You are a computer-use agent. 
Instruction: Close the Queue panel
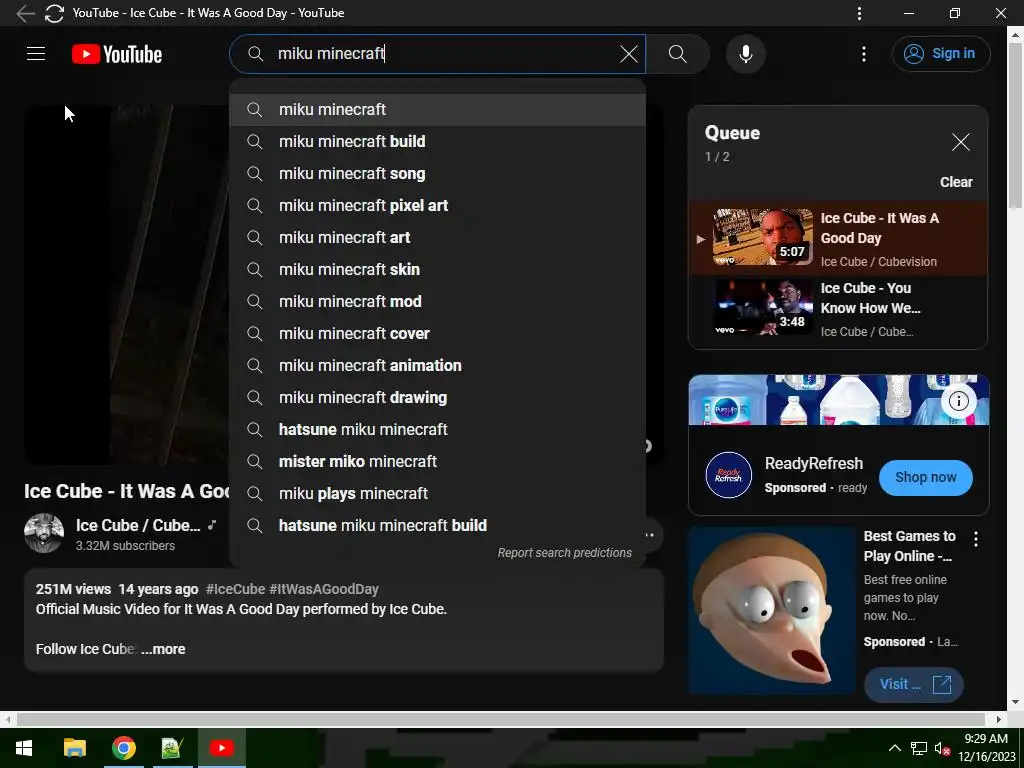[960, 142]
